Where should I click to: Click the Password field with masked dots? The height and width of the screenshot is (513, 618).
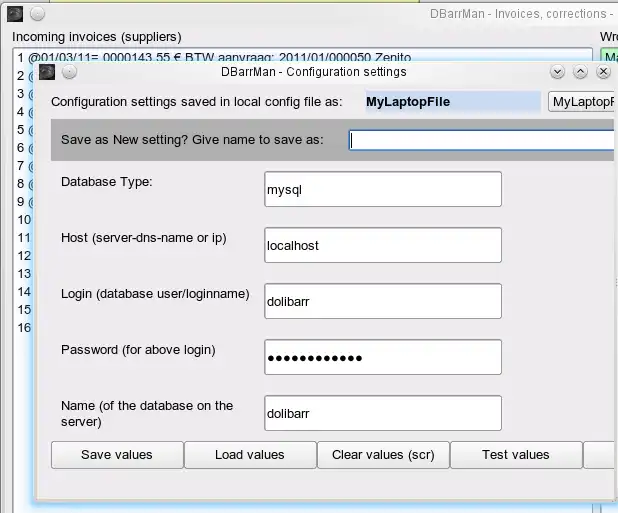tap(383, 357)
